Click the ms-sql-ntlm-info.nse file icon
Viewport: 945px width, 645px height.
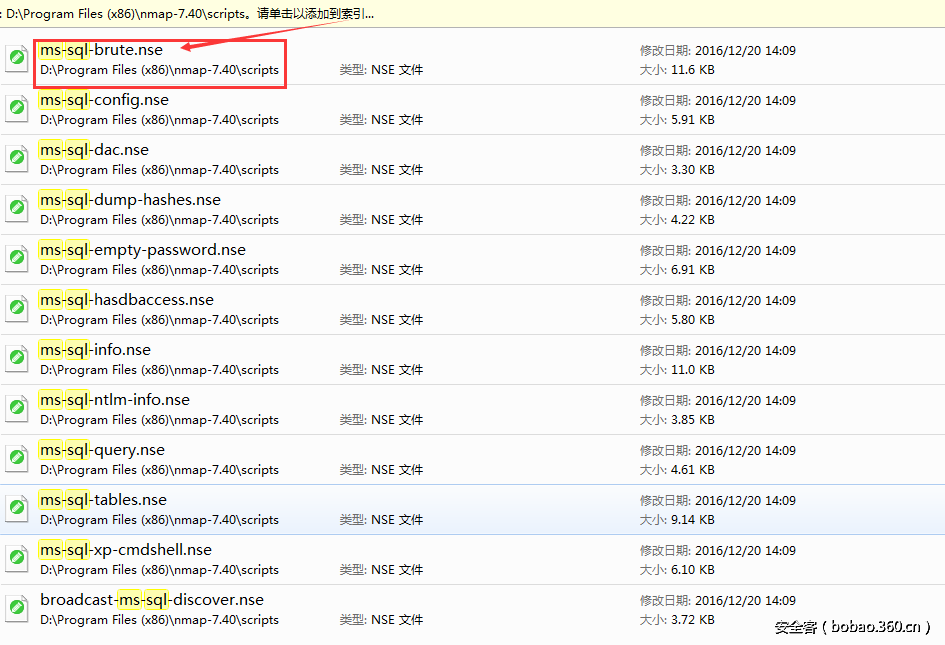coord(17,409)
